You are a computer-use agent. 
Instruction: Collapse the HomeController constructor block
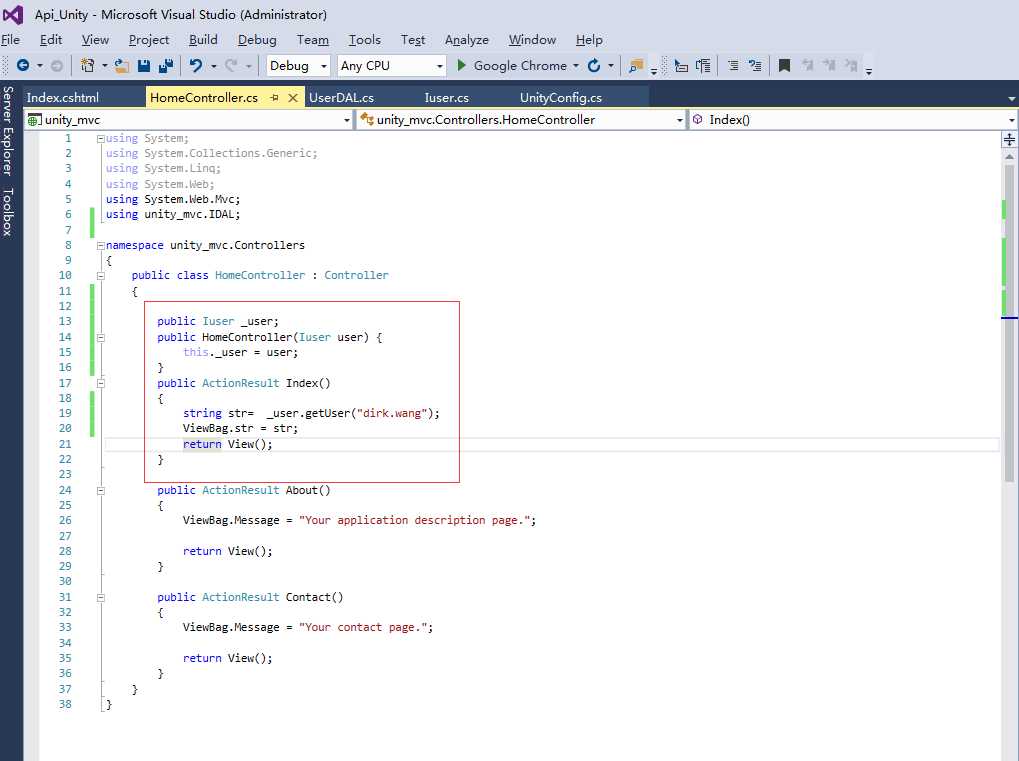pos(101,337)
